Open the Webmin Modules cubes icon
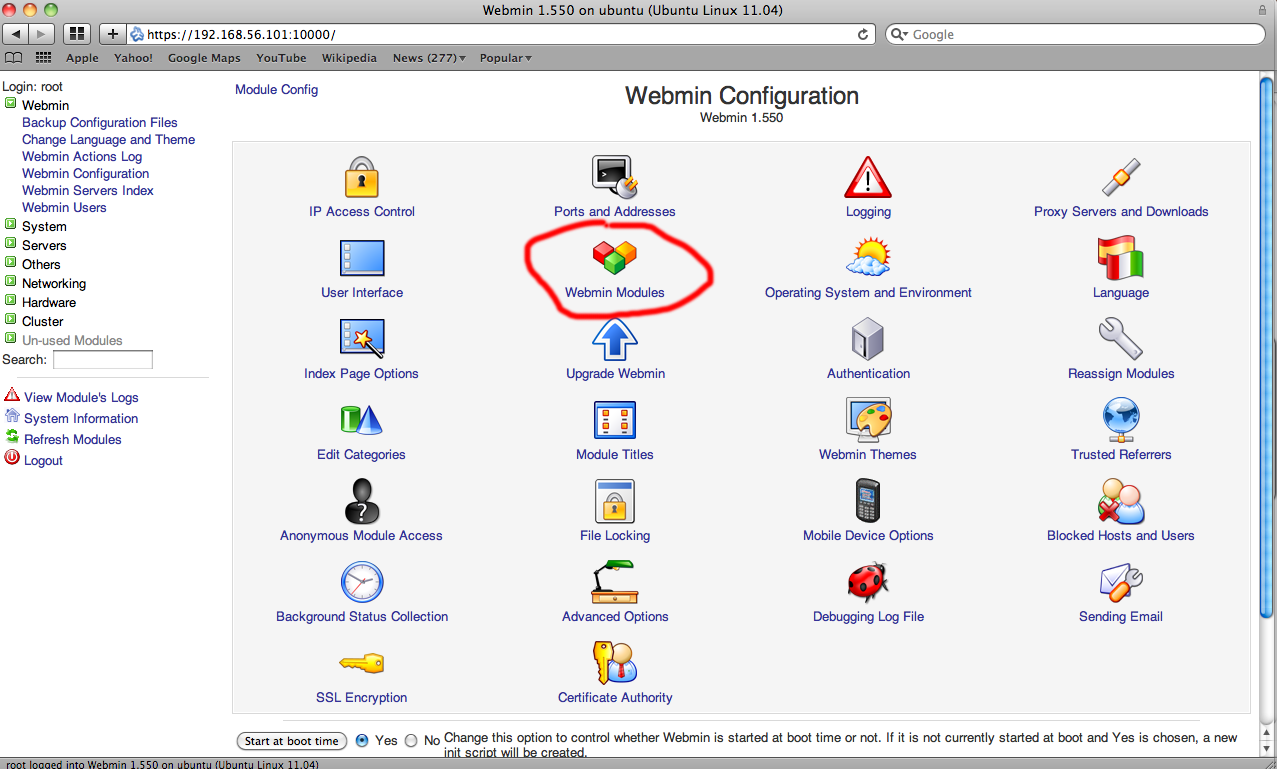The width and height of the screenshot is (1277, 769). (615, 258)
